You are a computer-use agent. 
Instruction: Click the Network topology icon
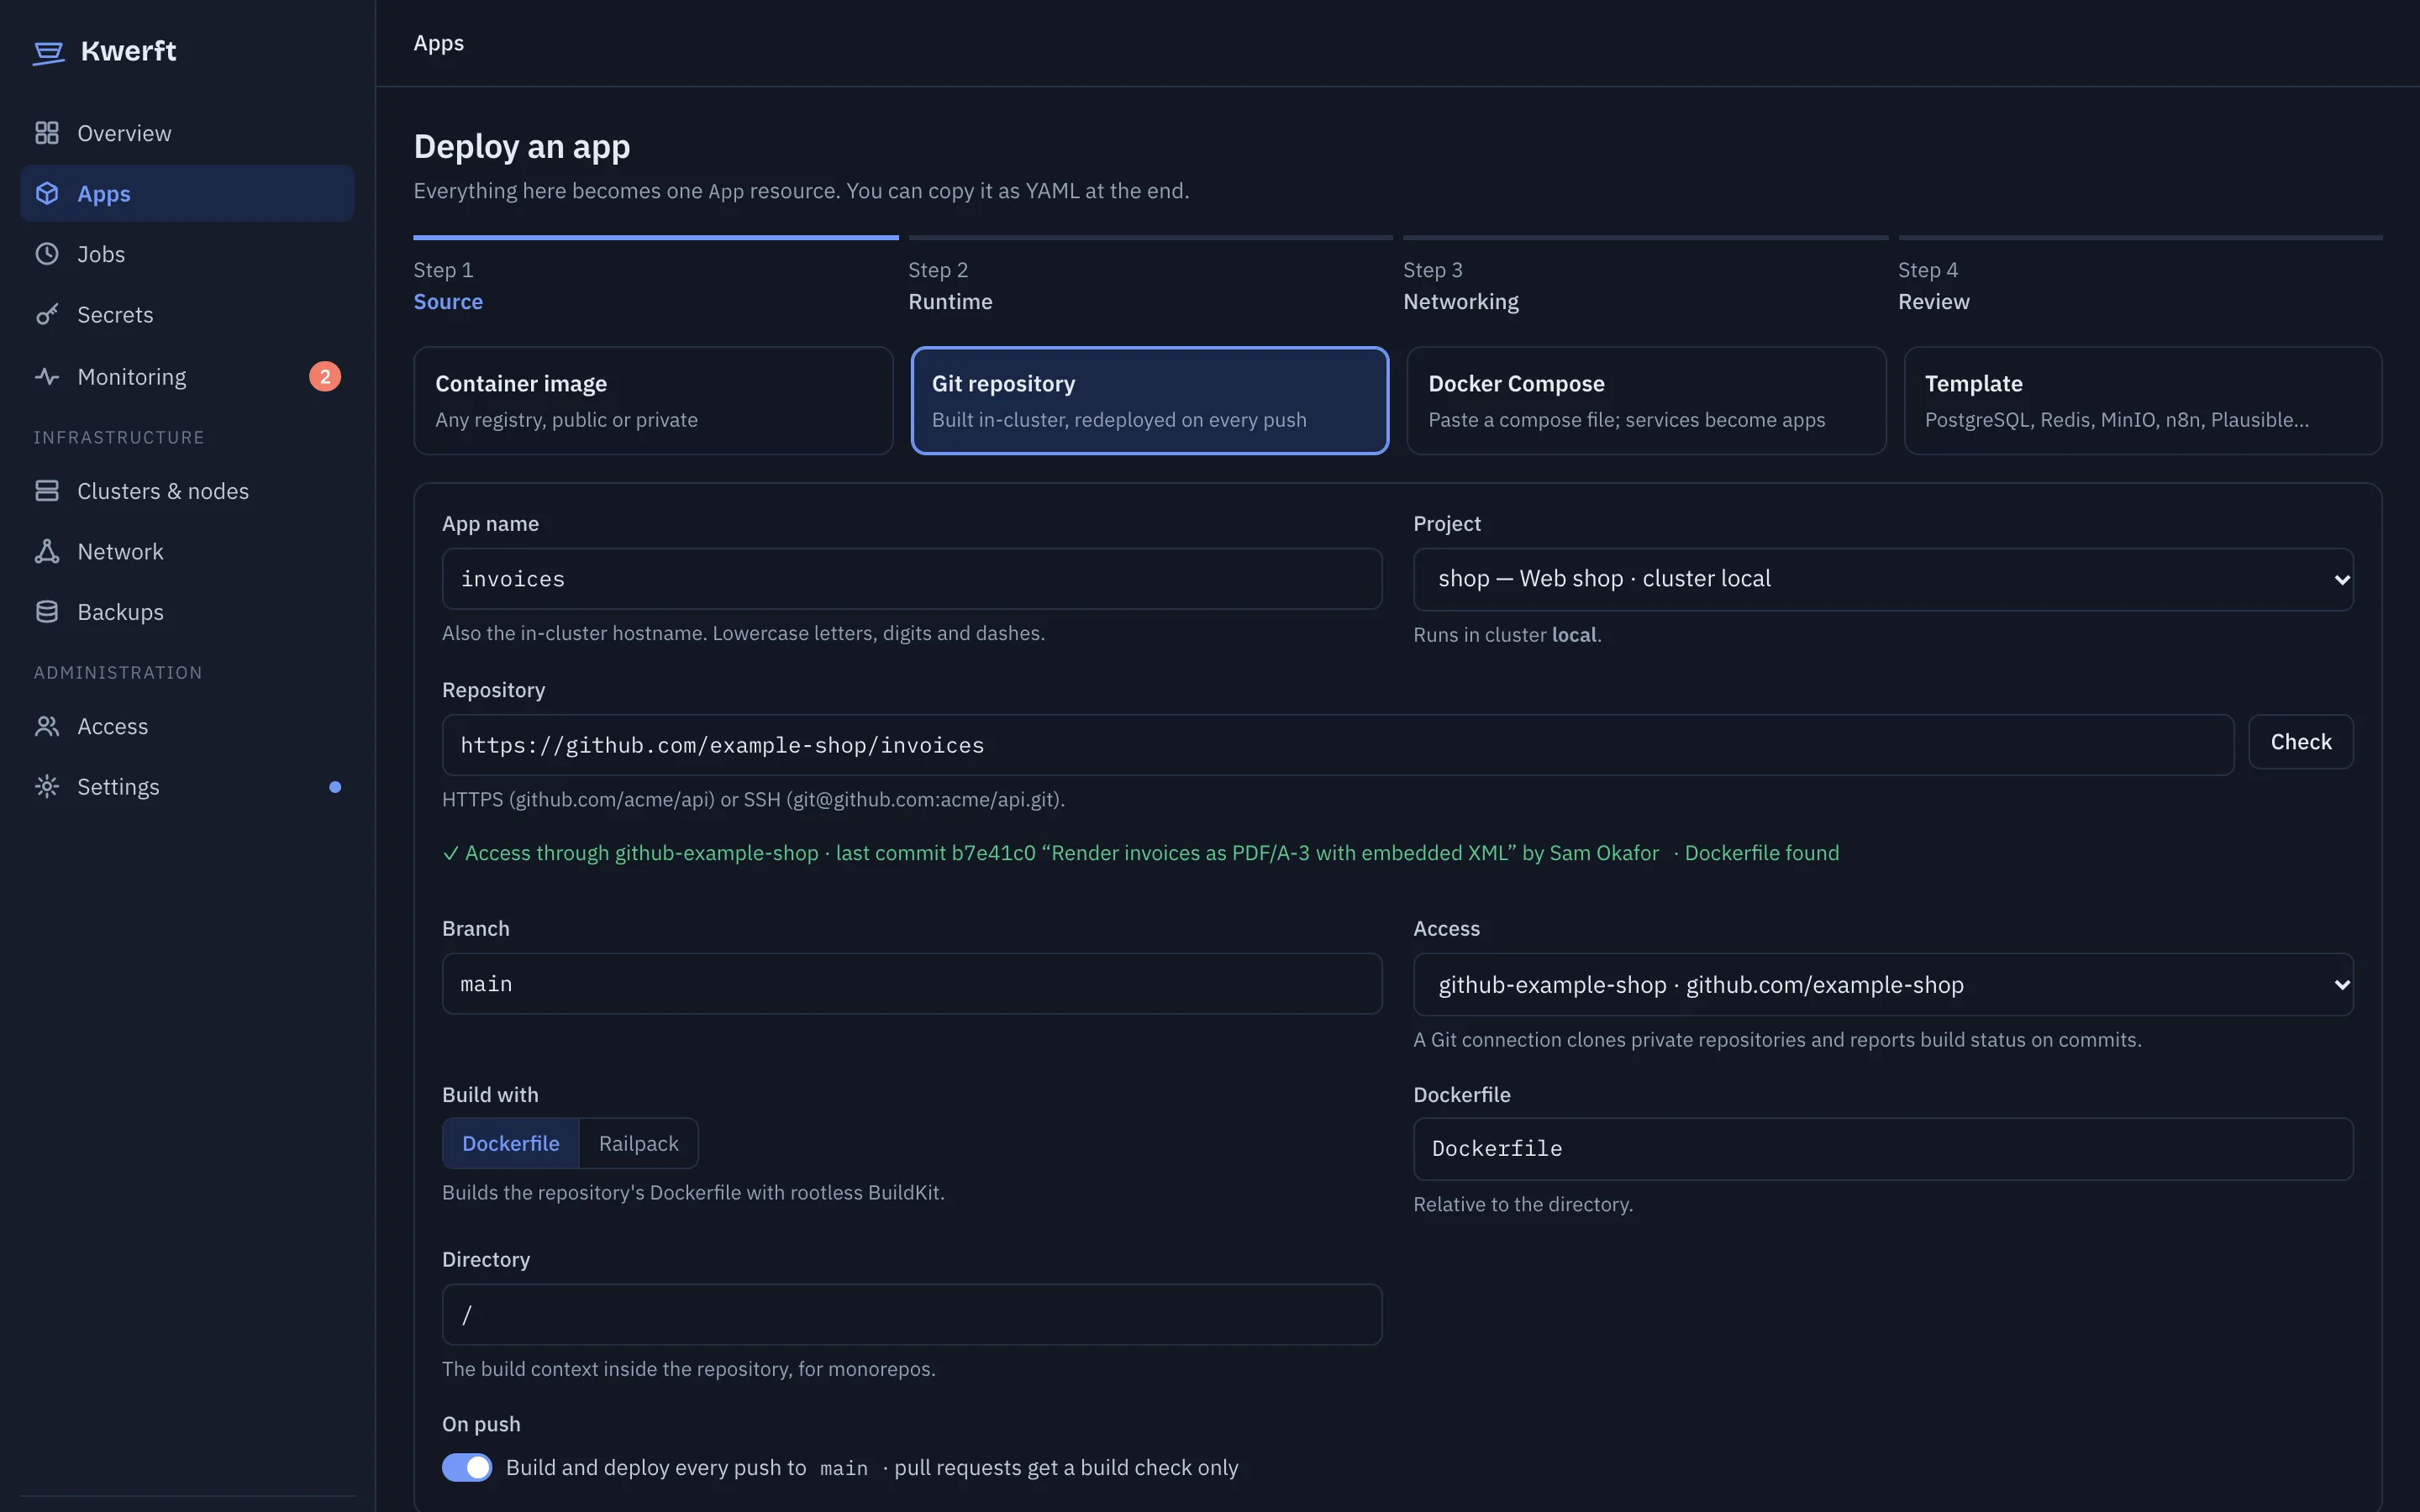47,551
